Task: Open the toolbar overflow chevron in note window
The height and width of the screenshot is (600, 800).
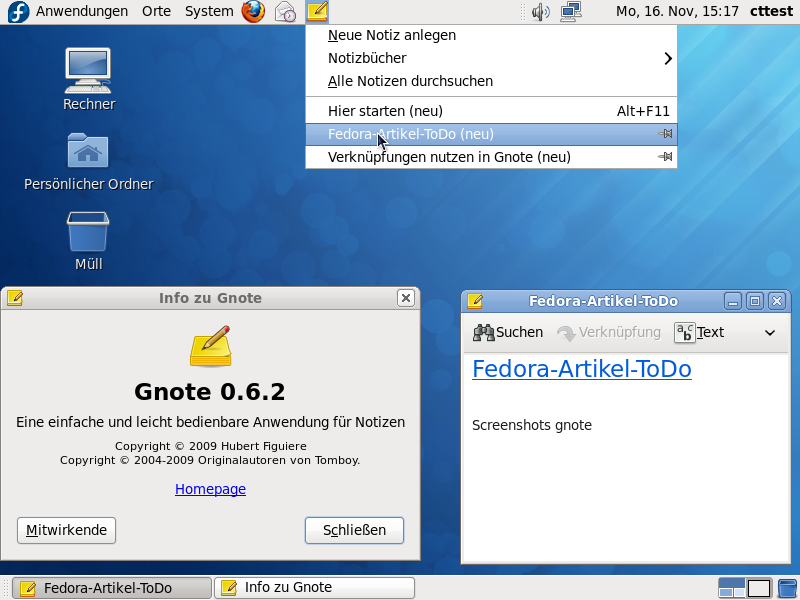Action: [770, 333]
